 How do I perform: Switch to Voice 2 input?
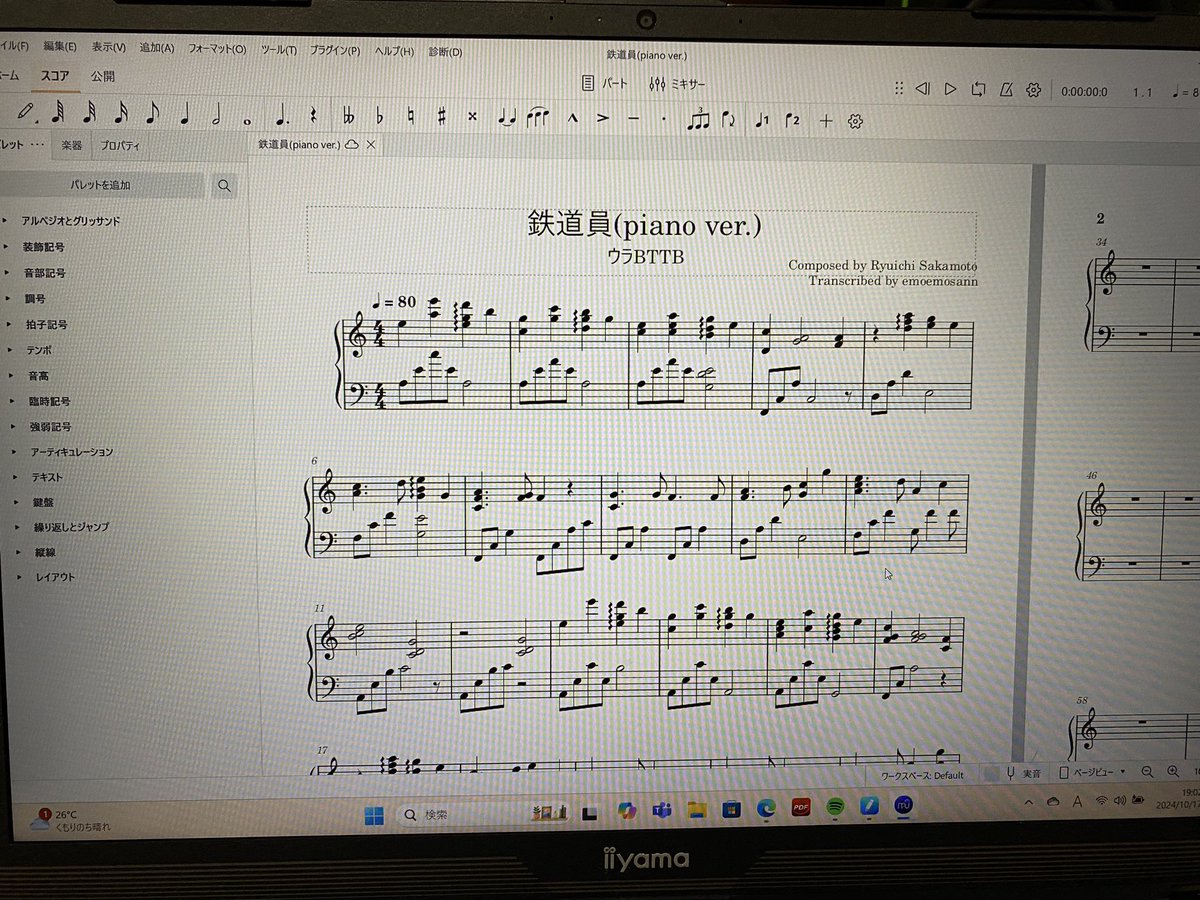(x=792, y=120)
